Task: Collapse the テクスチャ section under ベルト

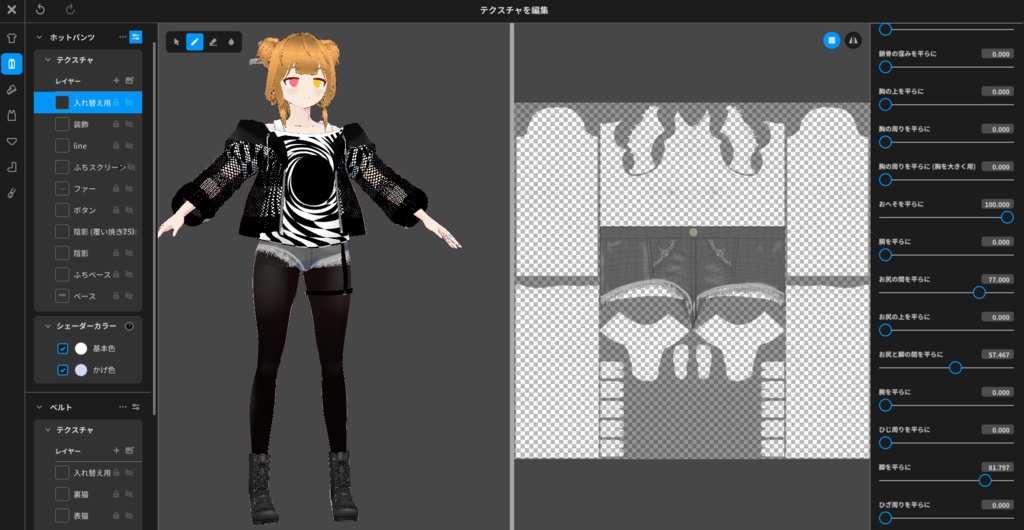Action: pyautogui.click(x=48, y=429)
